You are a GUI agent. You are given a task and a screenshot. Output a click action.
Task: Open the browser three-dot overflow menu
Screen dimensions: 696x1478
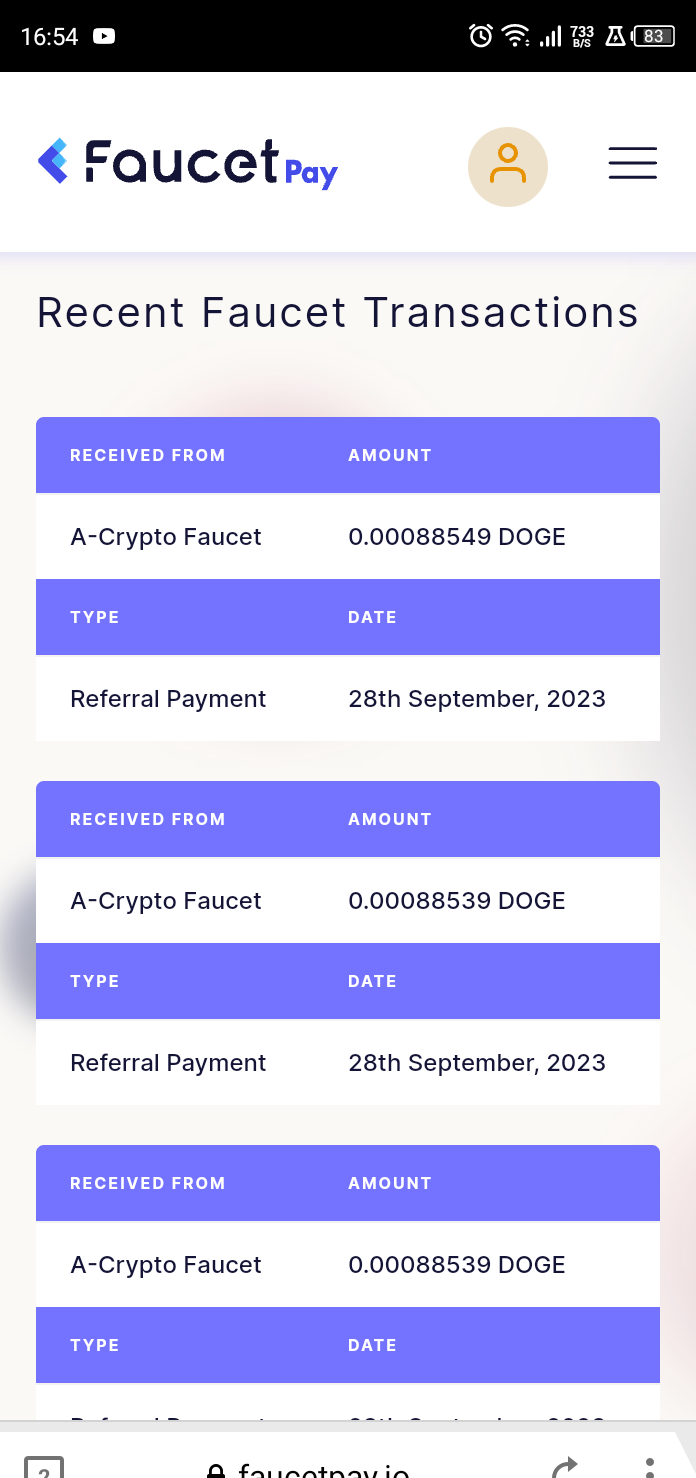[649, 1466]
